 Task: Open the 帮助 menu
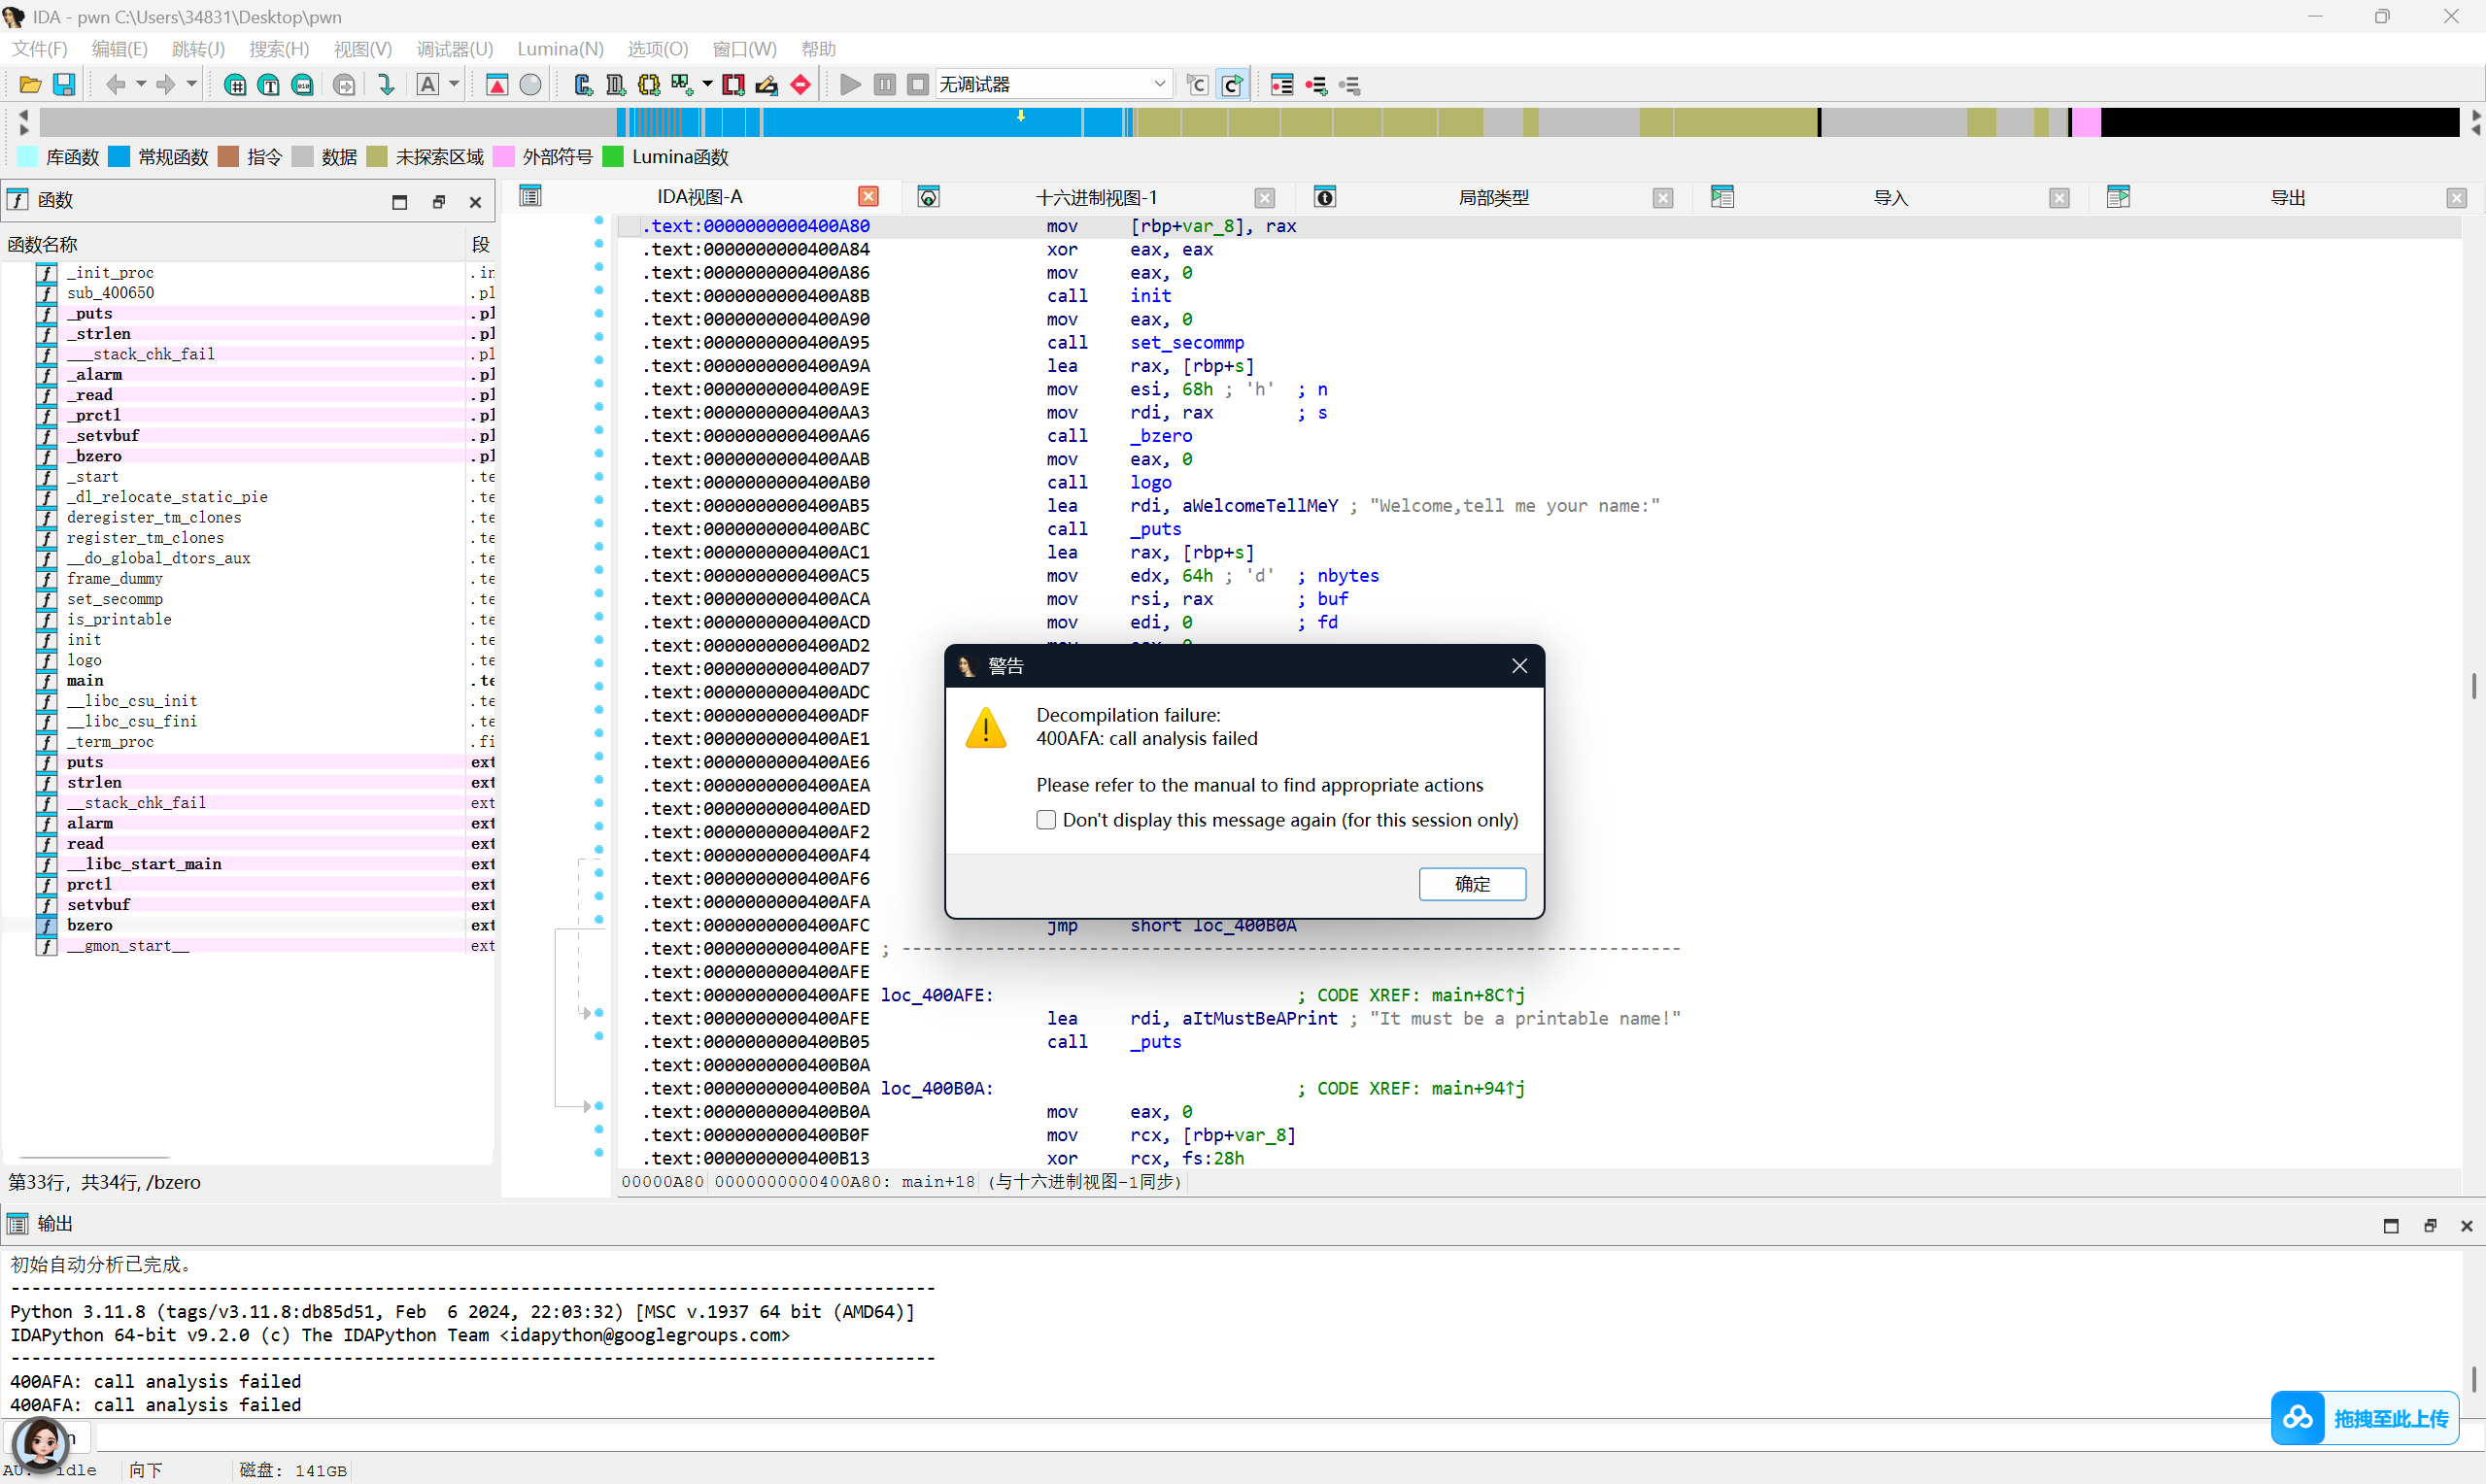click(818, 49)
